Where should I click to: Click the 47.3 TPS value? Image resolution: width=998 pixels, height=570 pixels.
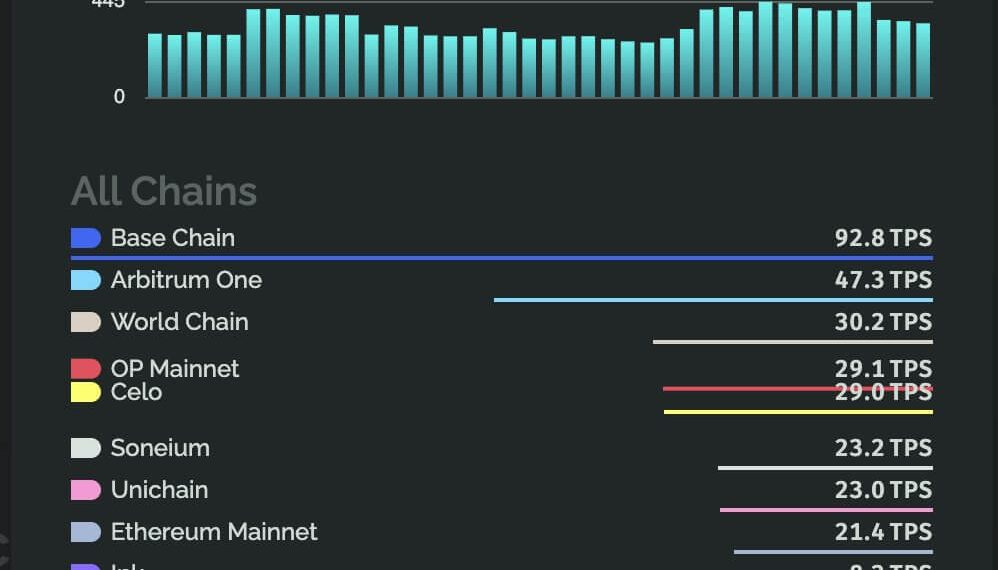[883, 280]
